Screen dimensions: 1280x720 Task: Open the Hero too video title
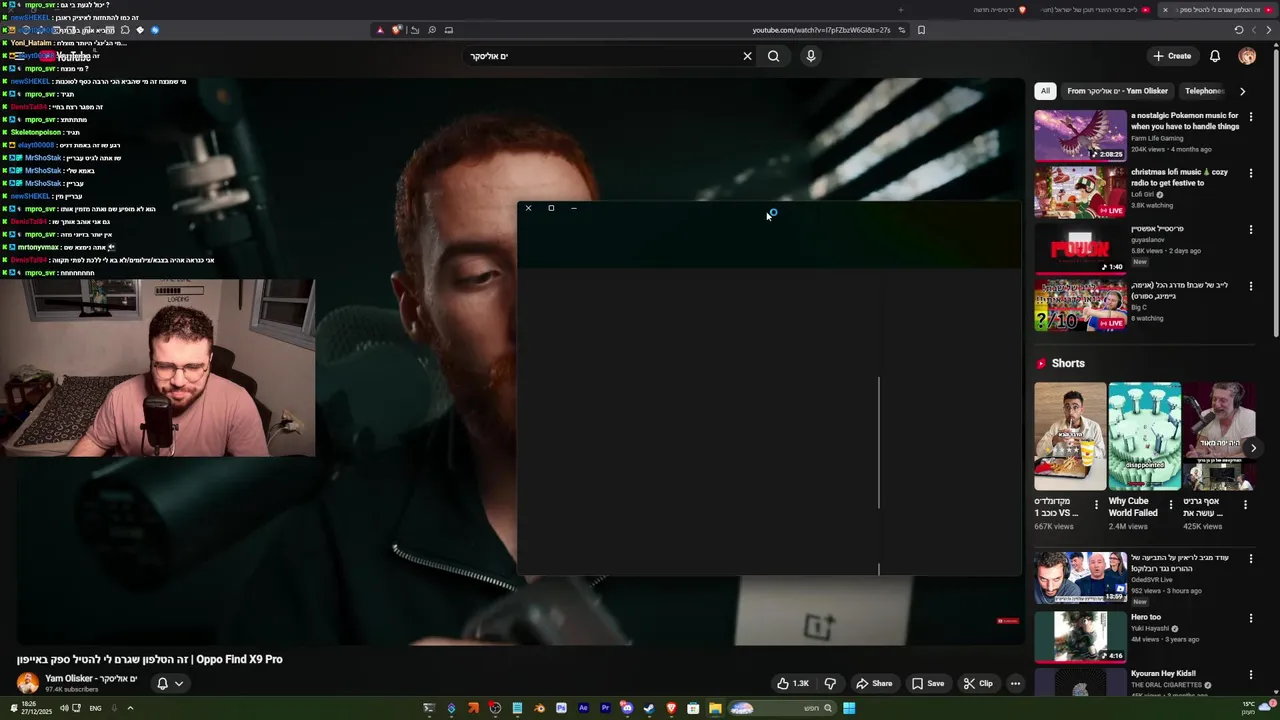(1146, 617)
